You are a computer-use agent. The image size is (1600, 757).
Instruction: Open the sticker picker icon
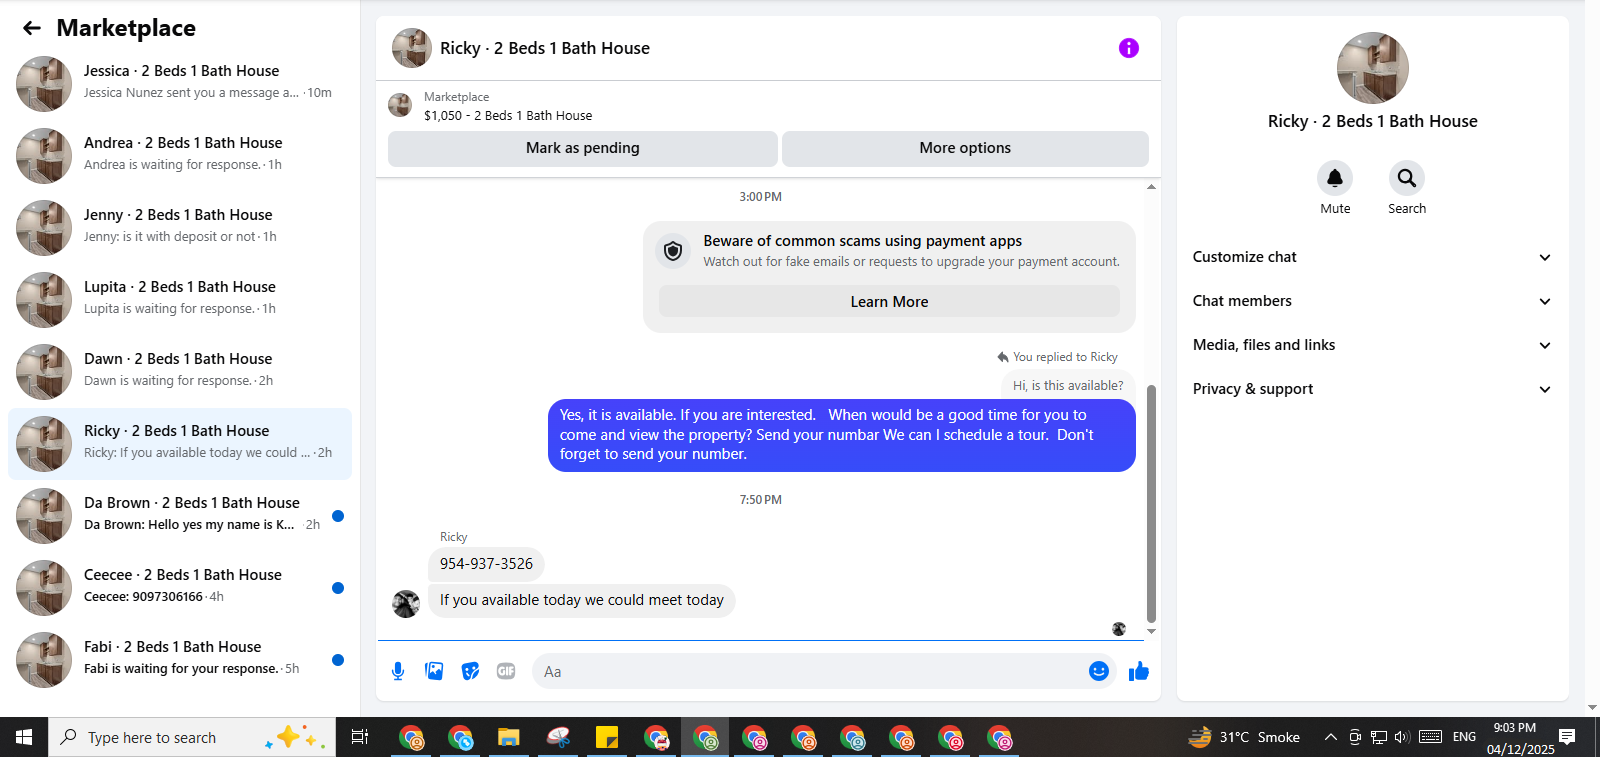tap(470, 671)
